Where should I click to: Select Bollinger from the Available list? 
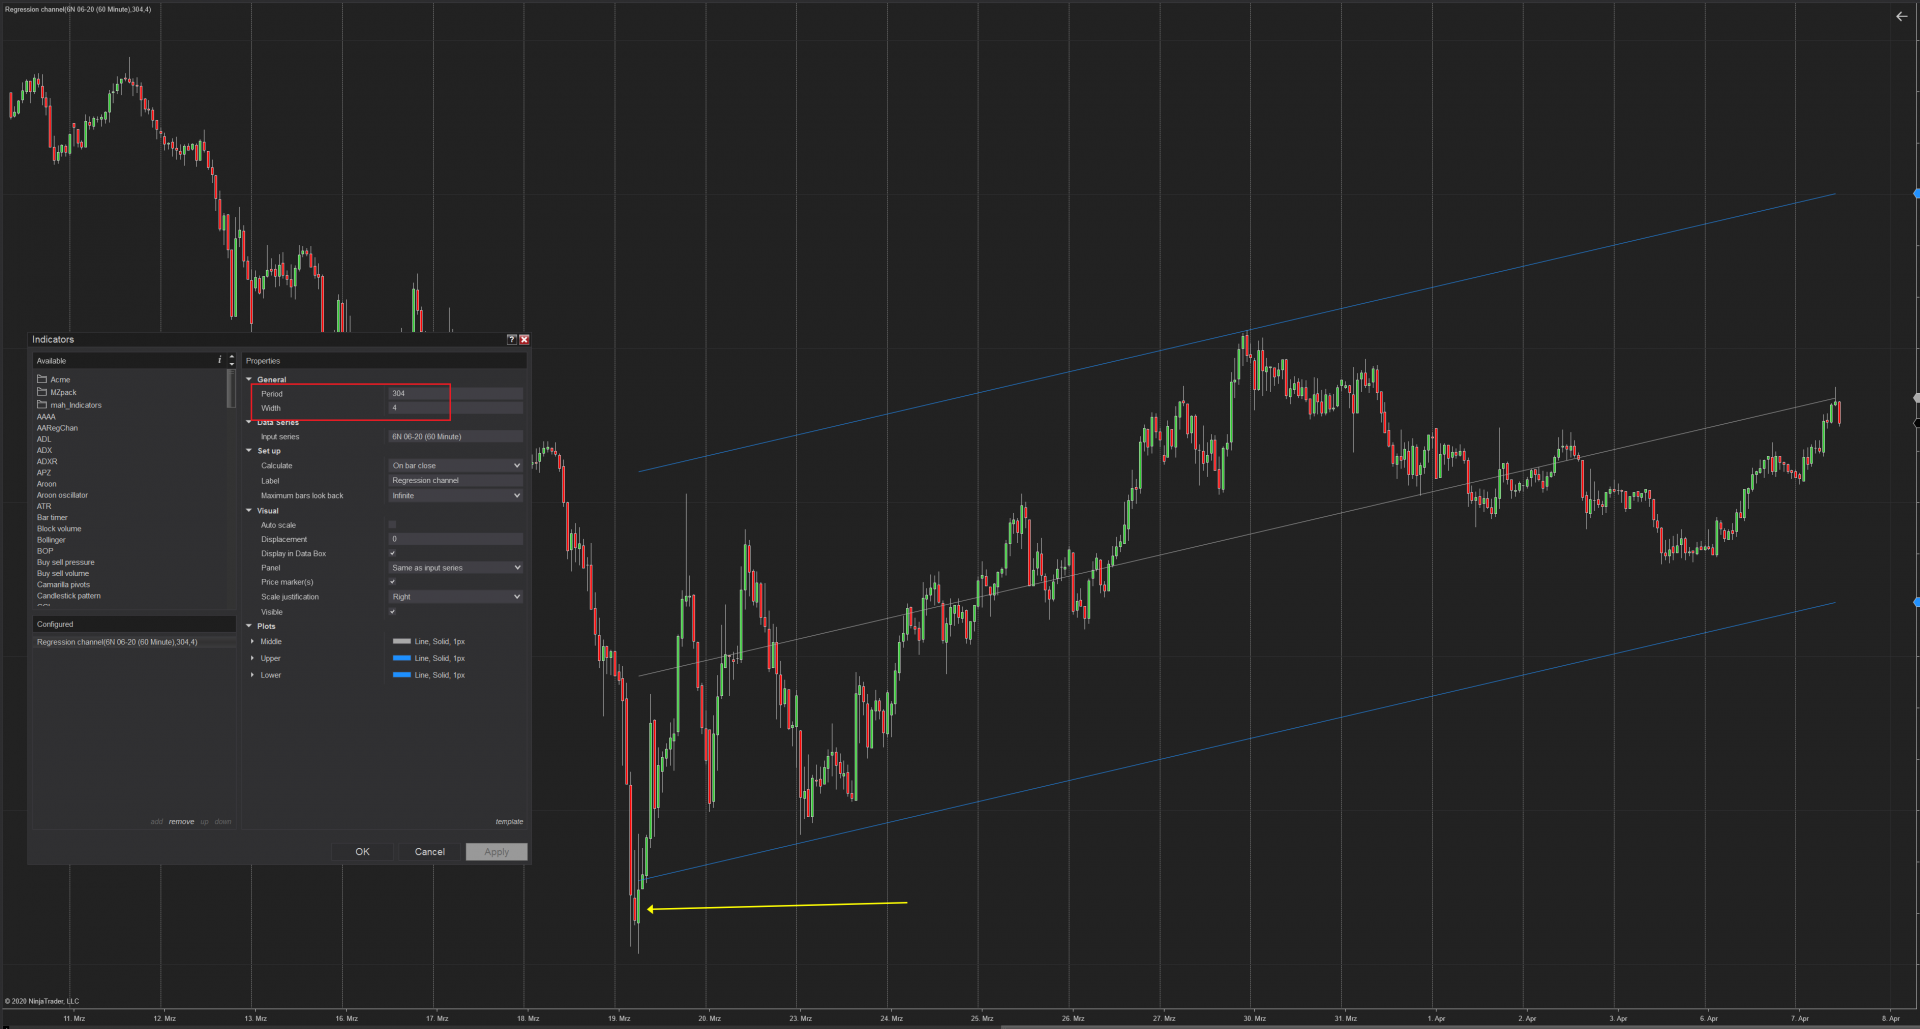(51, 540)
